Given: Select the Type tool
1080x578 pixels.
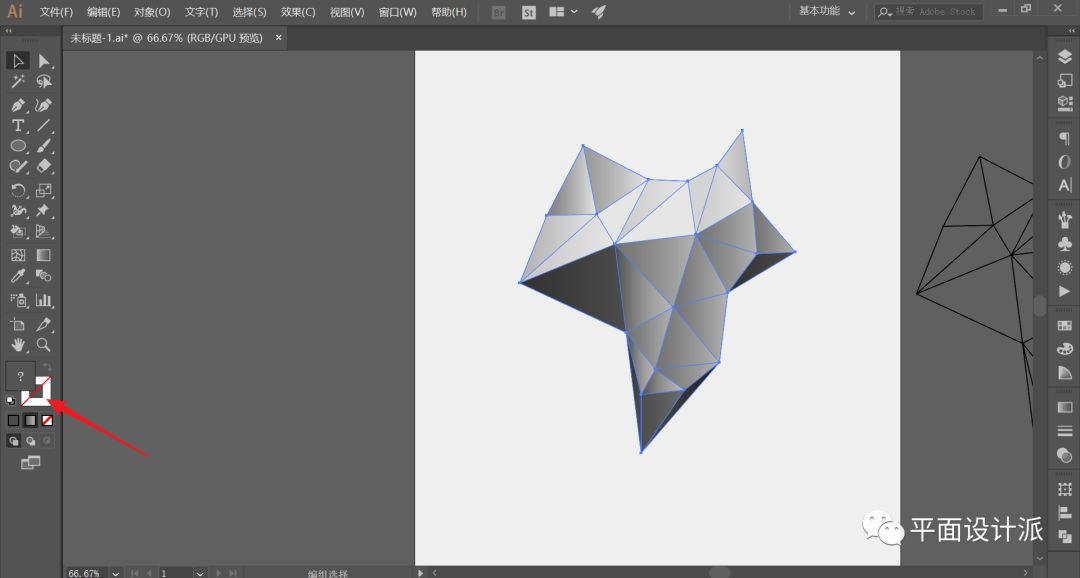Looking at the screenshot, I should (x=18, y=126).
